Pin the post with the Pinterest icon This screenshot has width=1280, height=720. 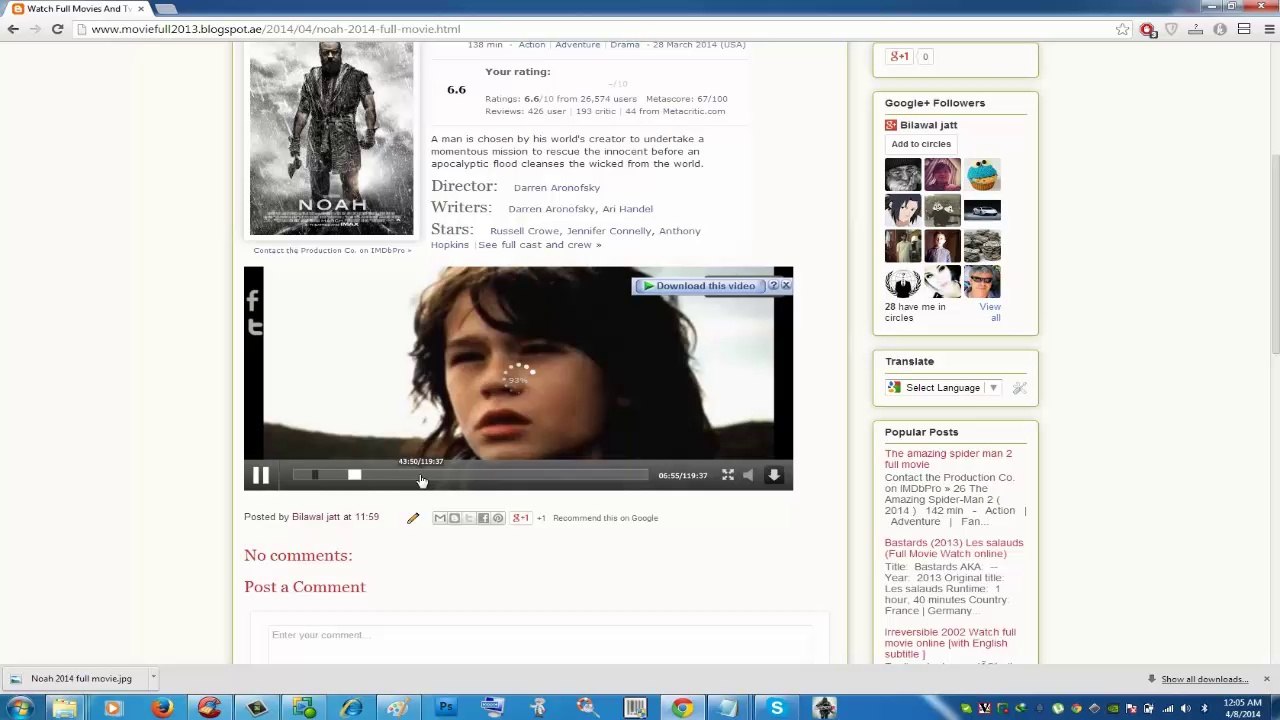tap(498, 518)
